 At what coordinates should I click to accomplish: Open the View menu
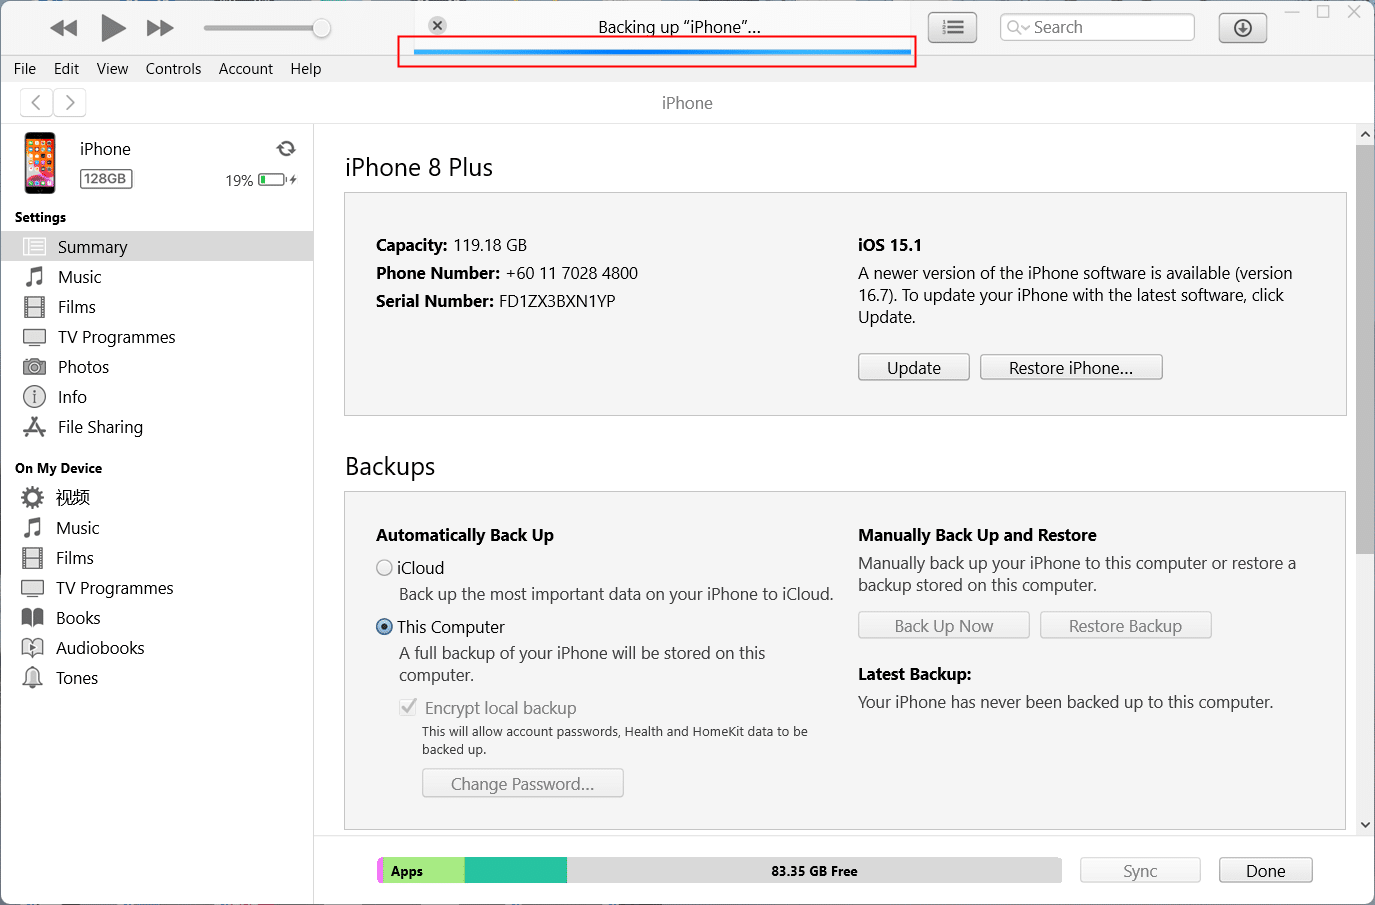point(112,69)
